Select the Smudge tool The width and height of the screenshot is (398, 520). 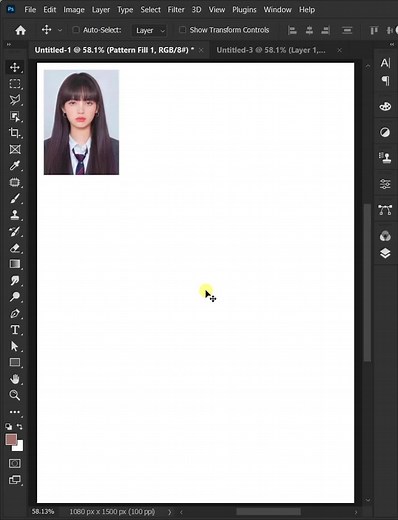pos(15,280)
